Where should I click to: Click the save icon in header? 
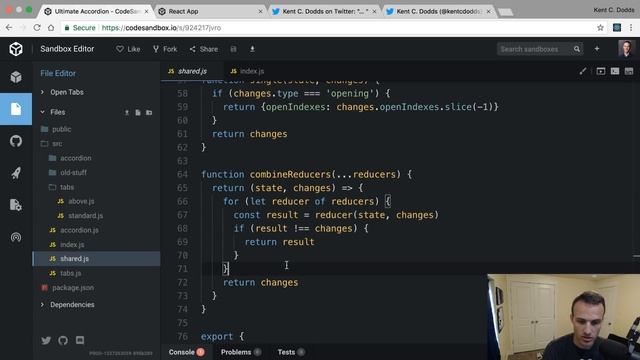click(233, 49)
